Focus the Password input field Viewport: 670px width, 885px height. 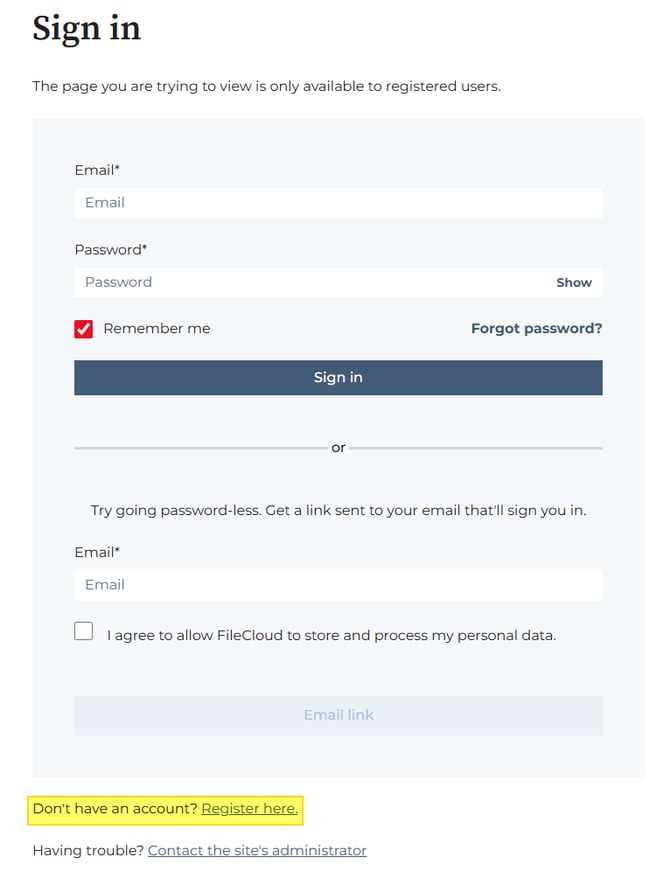[310, 282]
